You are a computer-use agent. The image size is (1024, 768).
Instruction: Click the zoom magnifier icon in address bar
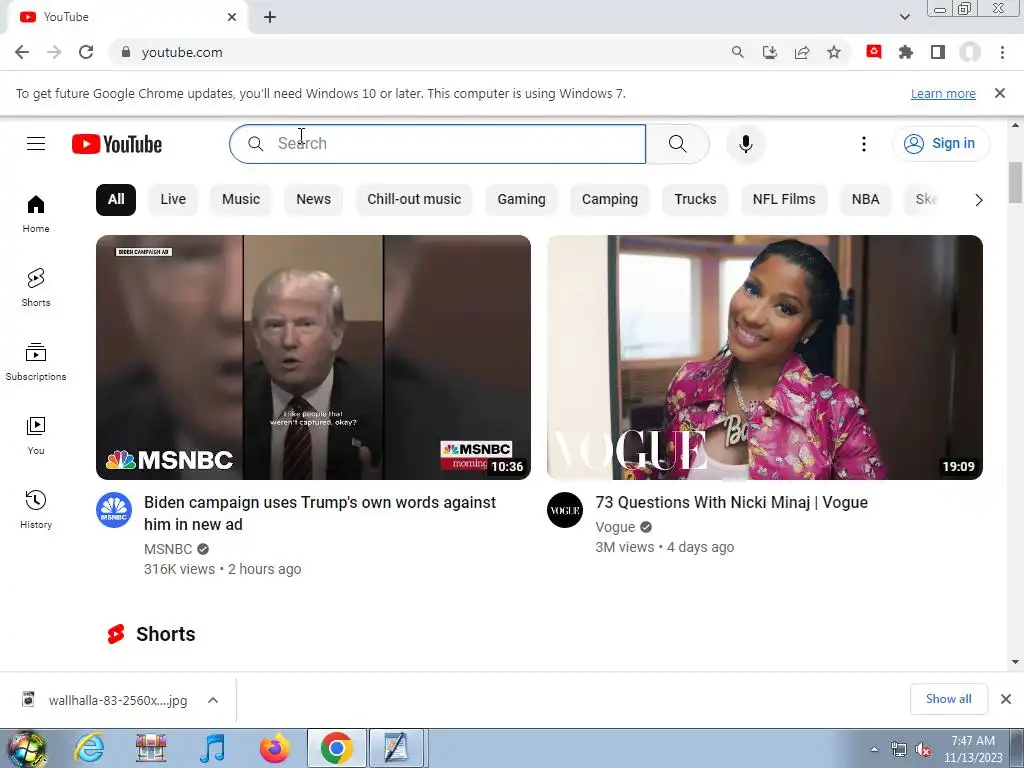[x=738, y=52]
